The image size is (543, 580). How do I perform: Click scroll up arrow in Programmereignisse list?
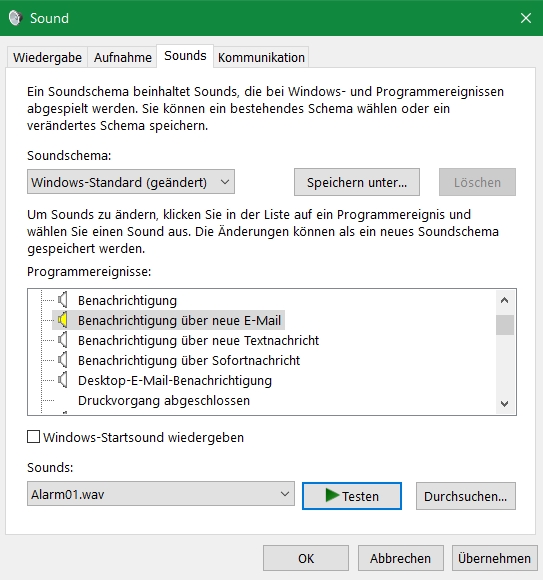(x=505, y=300)
